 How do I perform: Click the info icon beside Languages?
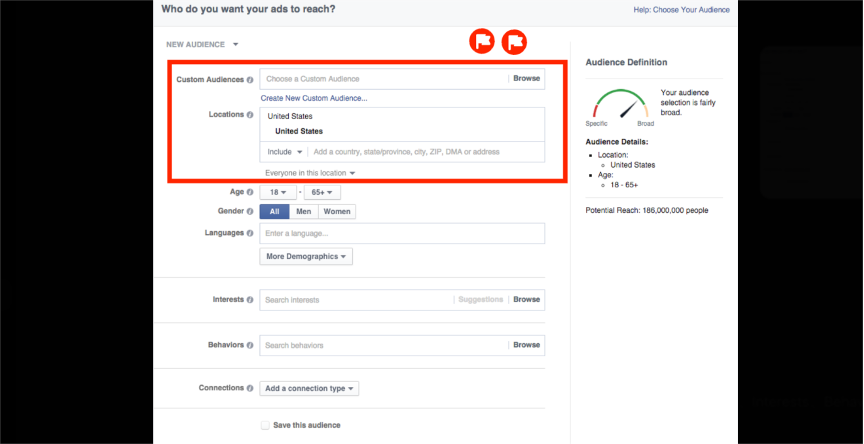pos(250,233)
